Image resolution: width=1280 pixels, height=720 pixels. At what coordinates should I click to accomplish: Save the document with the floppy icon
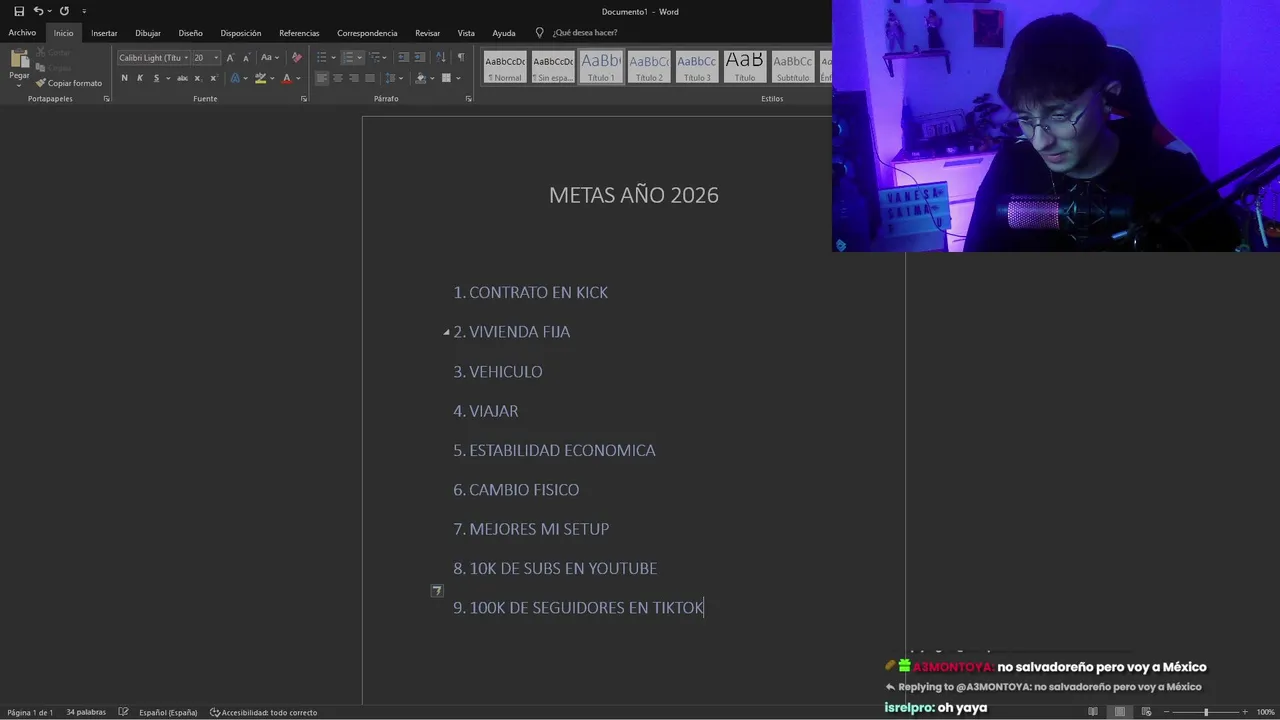pyautogui.click(x=19, y=11)
